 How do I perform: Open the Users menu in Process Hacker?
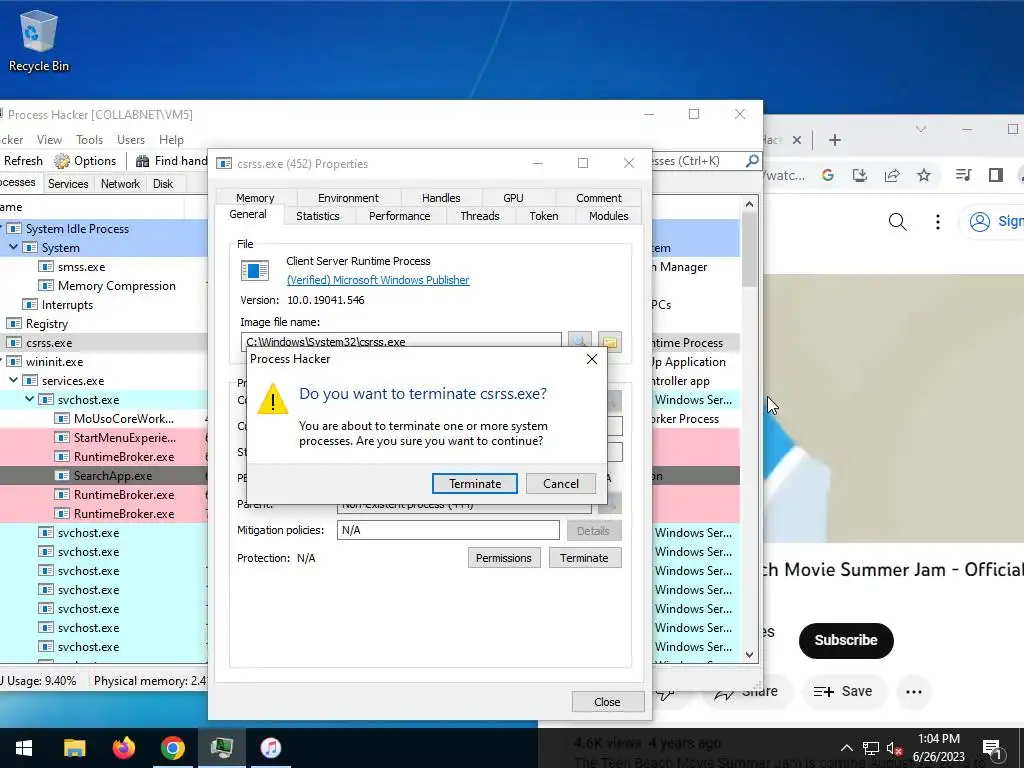tap(131, 140)
